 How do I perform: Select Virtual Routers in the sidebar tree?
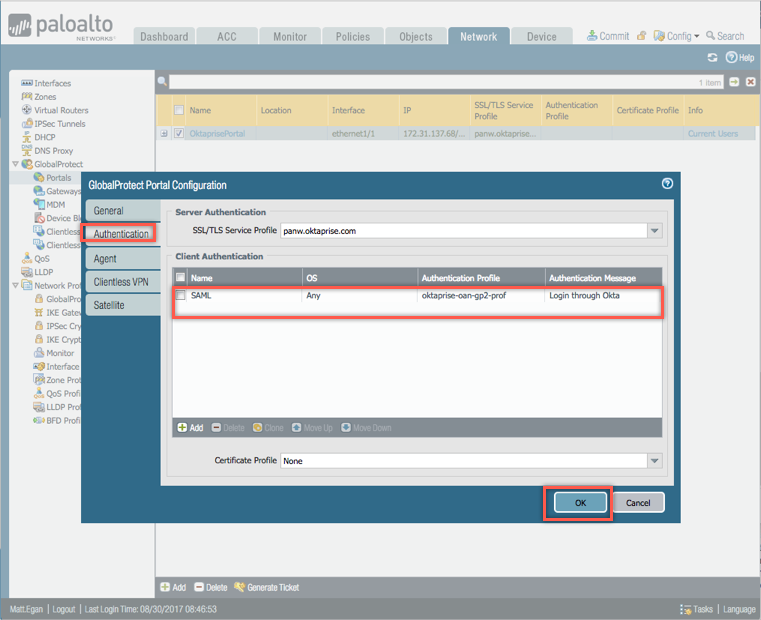click(60, 110)
